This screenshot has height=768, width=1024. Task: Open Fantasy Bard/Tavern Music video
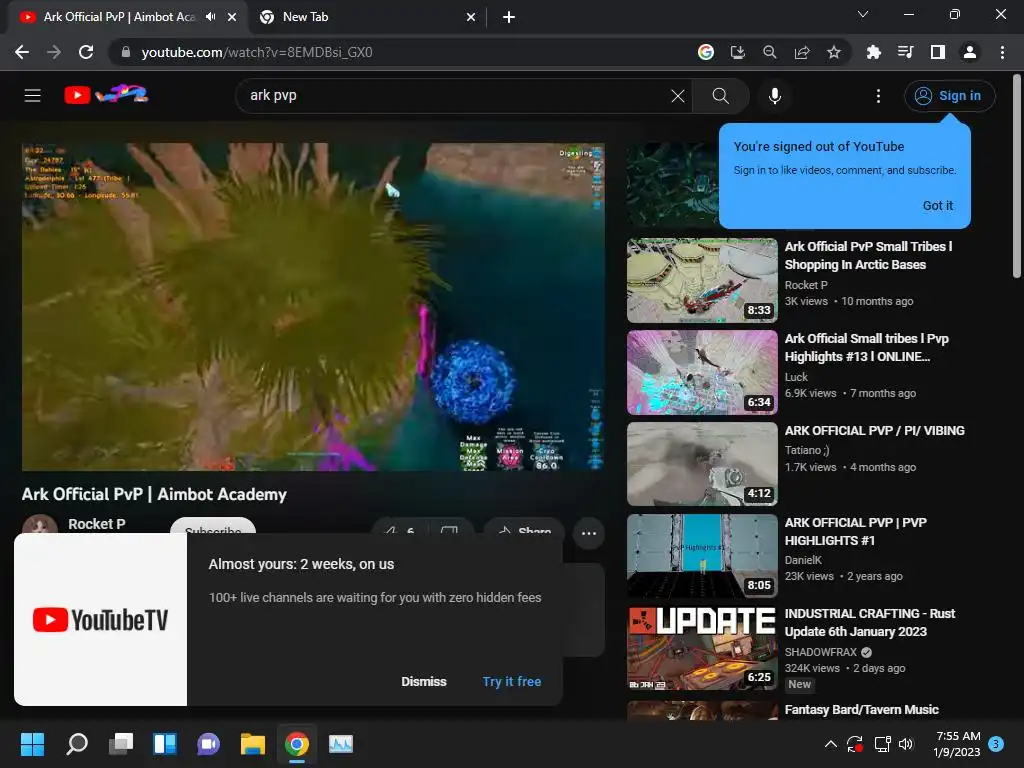(x=861, y=709)
